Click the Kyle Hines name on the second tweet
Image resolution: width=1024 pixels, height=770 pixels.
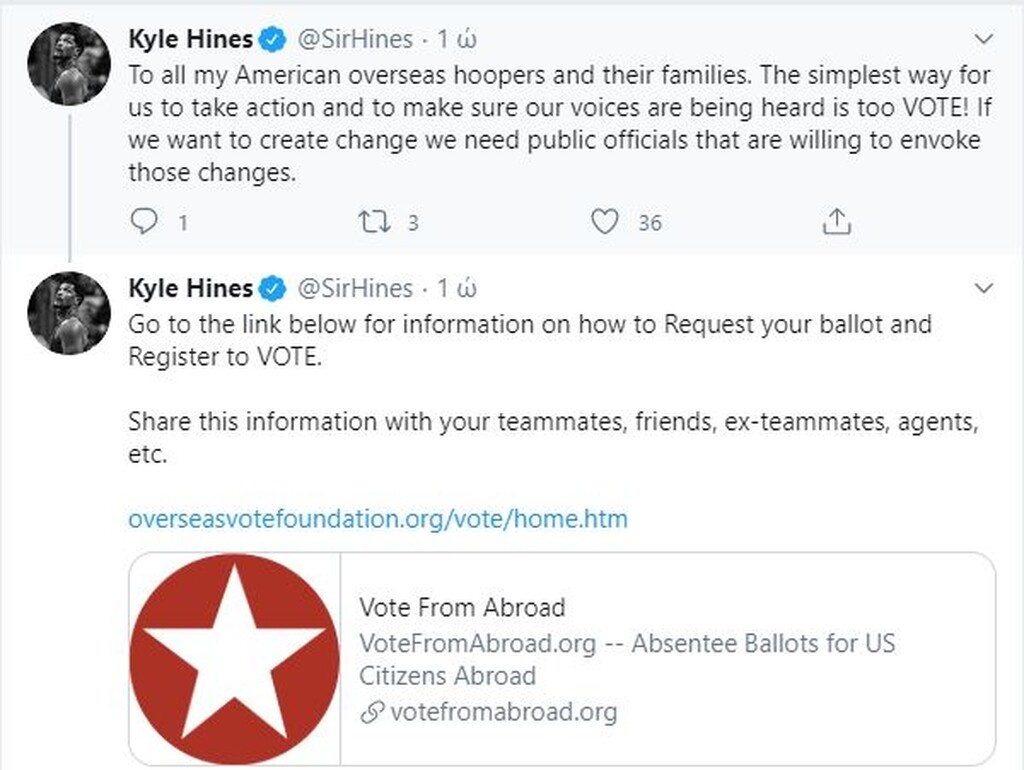pyautogui.click(x=190, y=288)
